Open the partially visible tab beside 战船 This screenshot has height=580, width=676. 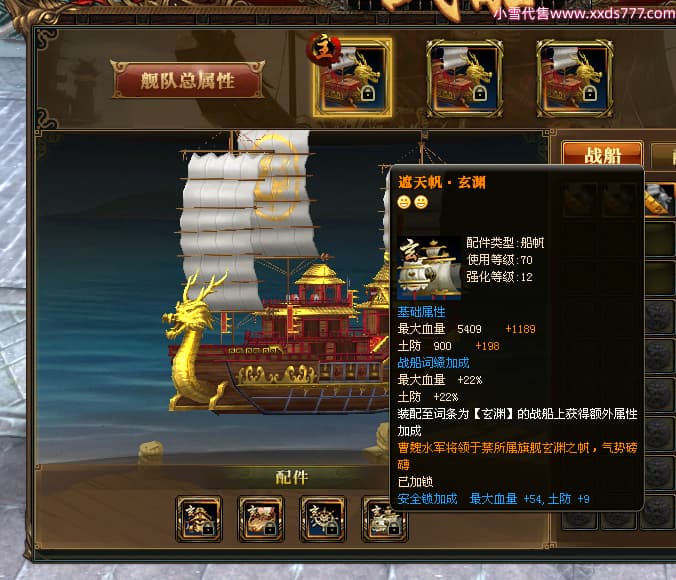[x=663, y=155]
